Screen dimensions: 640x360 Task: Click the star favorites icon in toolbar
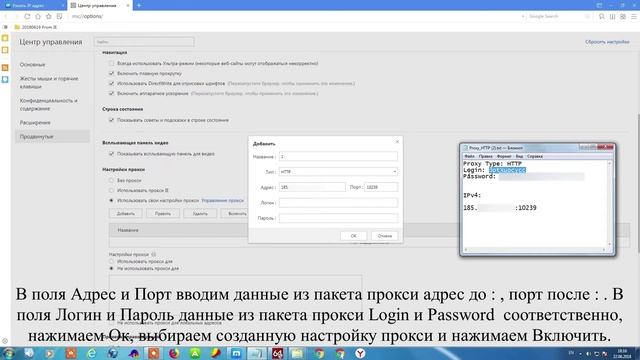(x=49, y=16)
